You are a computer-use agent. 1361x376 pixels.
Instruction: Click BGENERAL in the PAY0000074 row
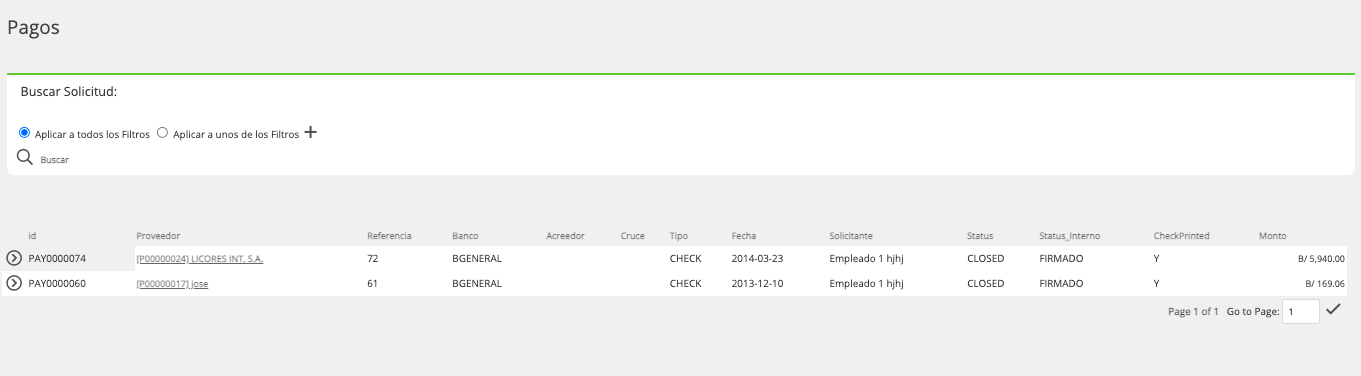(x=477, y=258)
